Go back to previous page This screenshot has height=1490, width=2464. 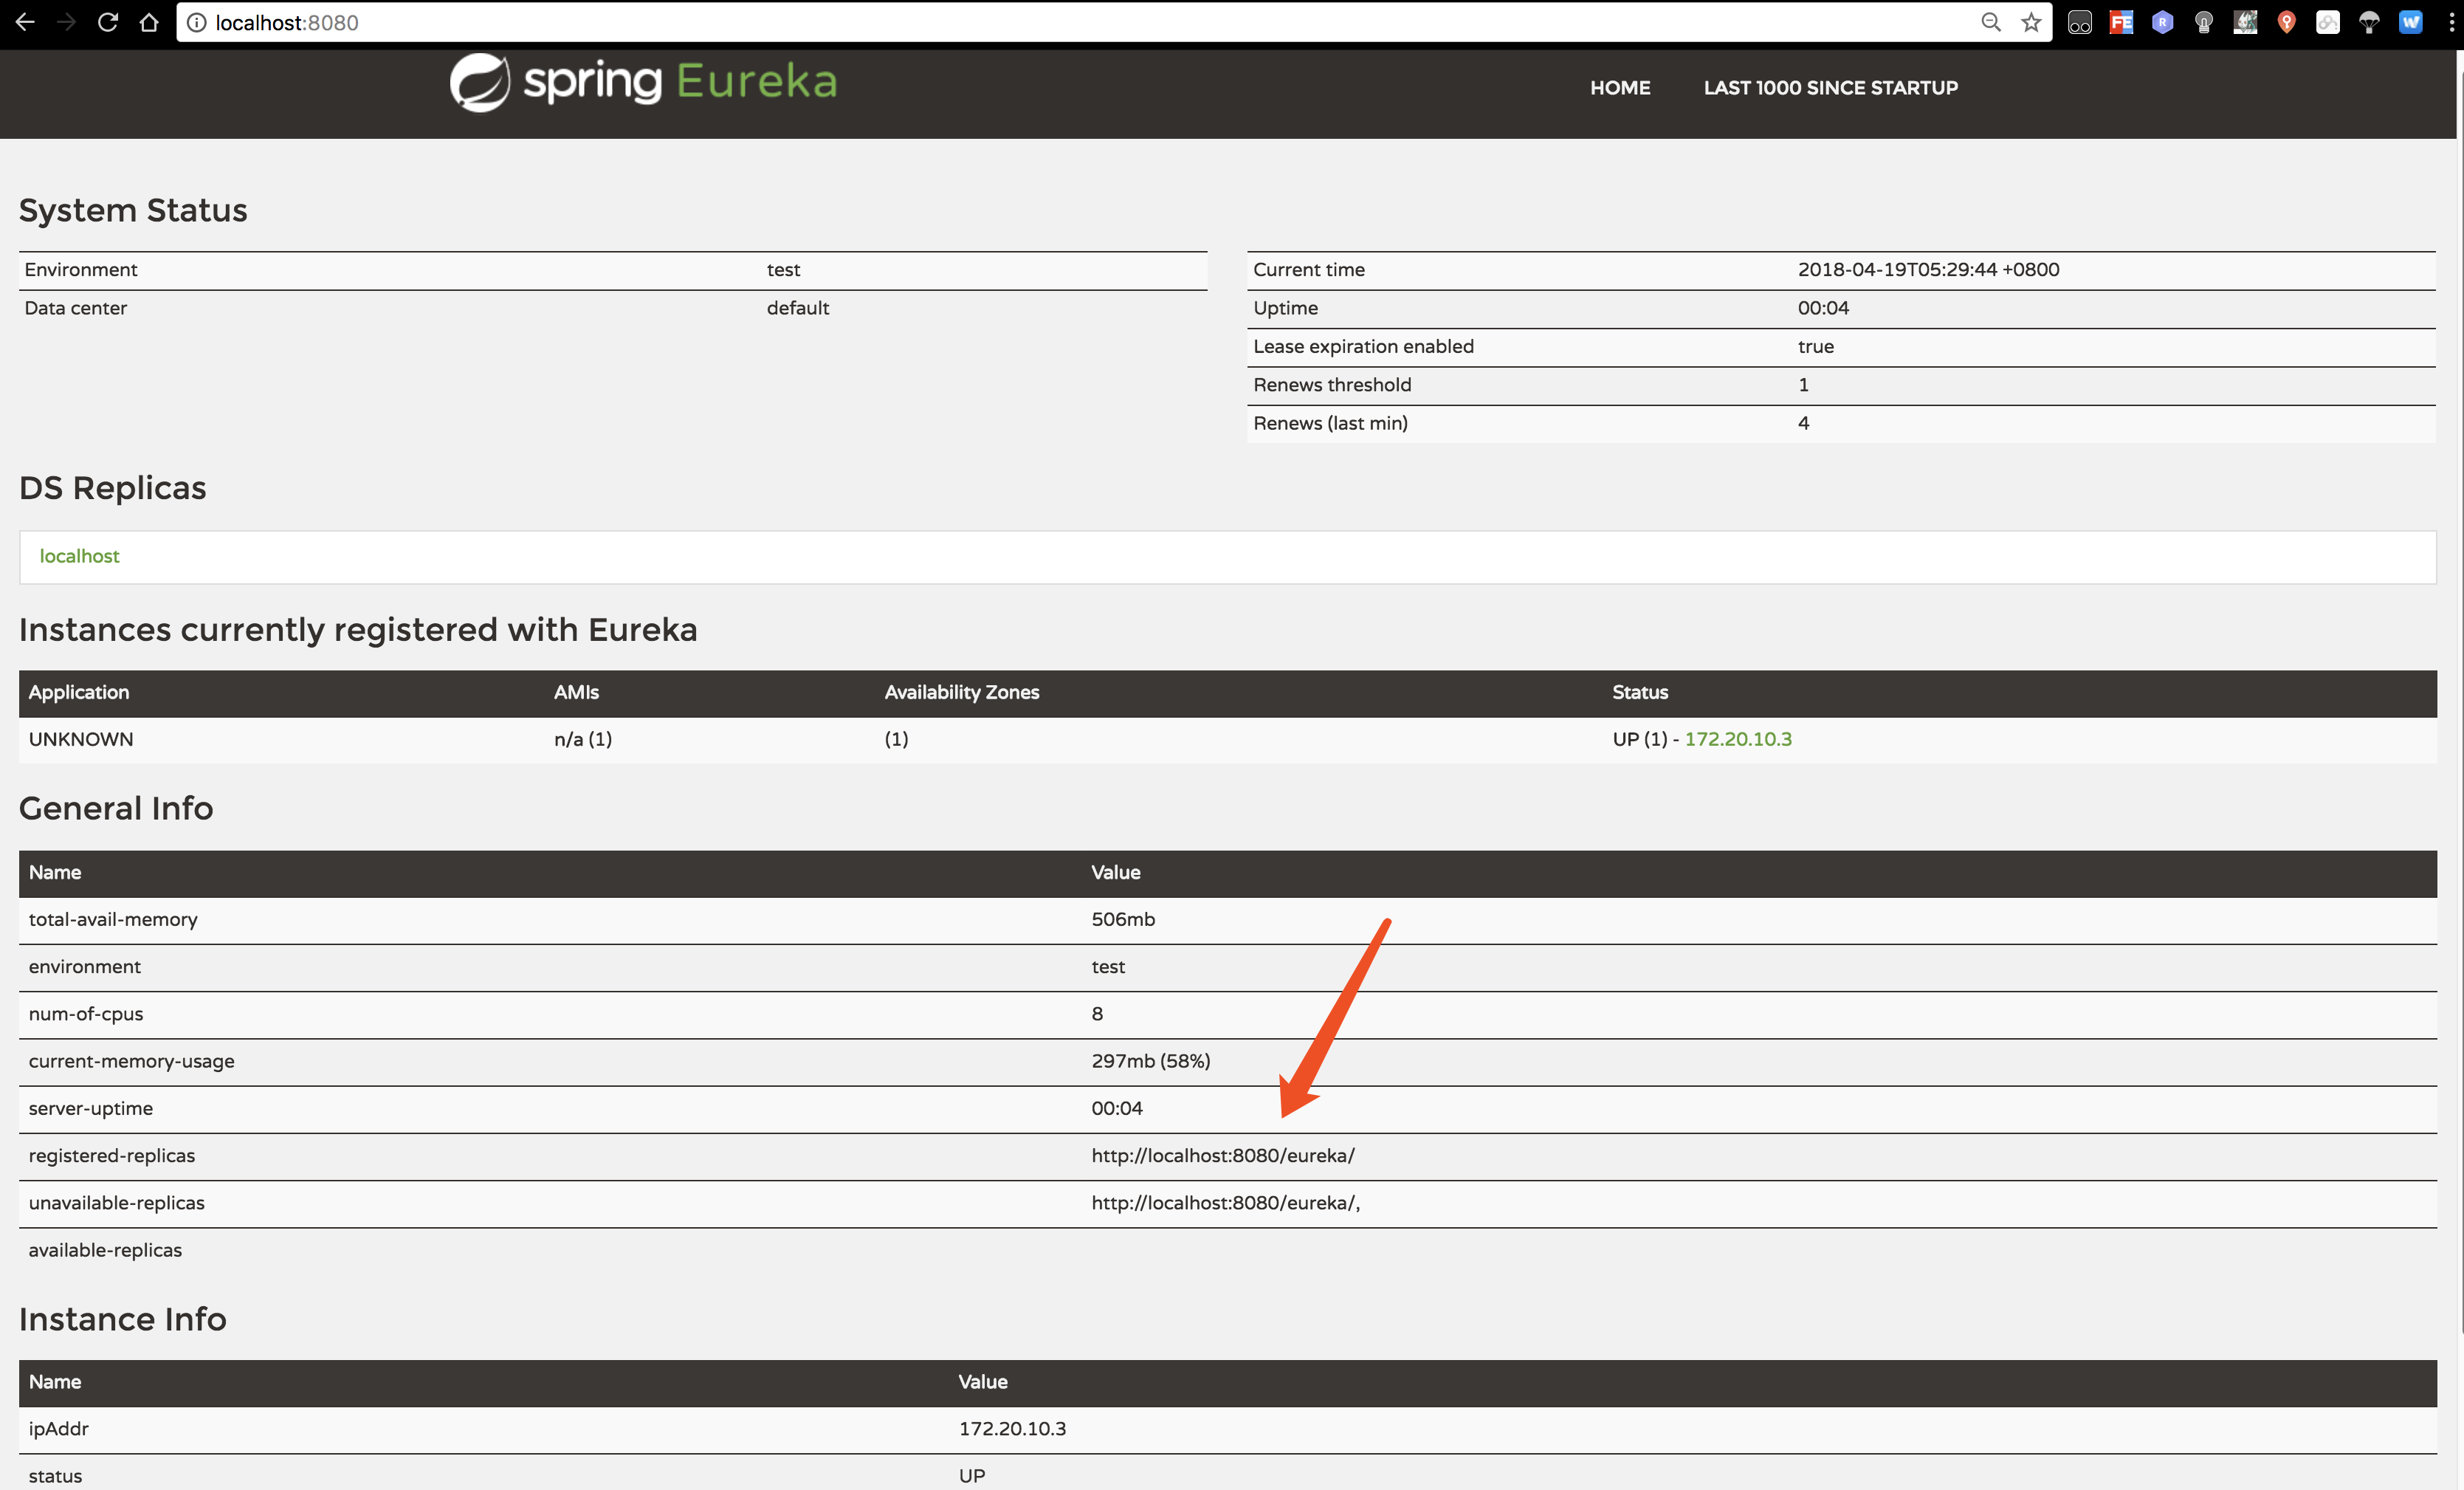26,22
